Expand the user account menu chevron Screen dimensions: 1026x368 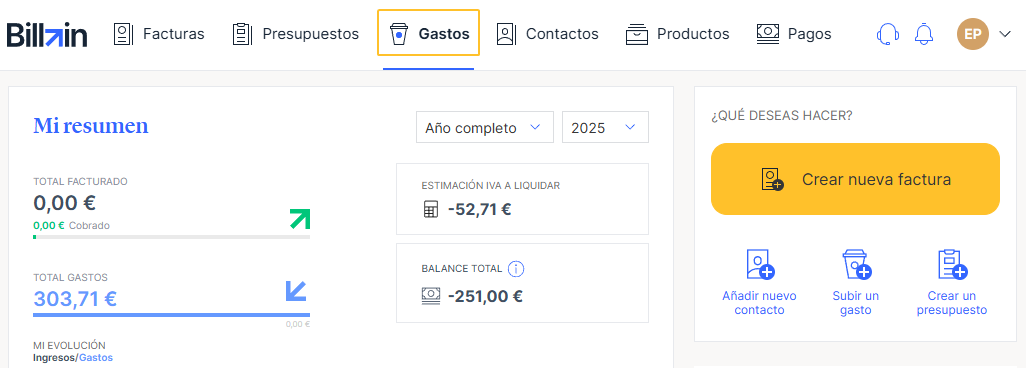pos(1005,34)
